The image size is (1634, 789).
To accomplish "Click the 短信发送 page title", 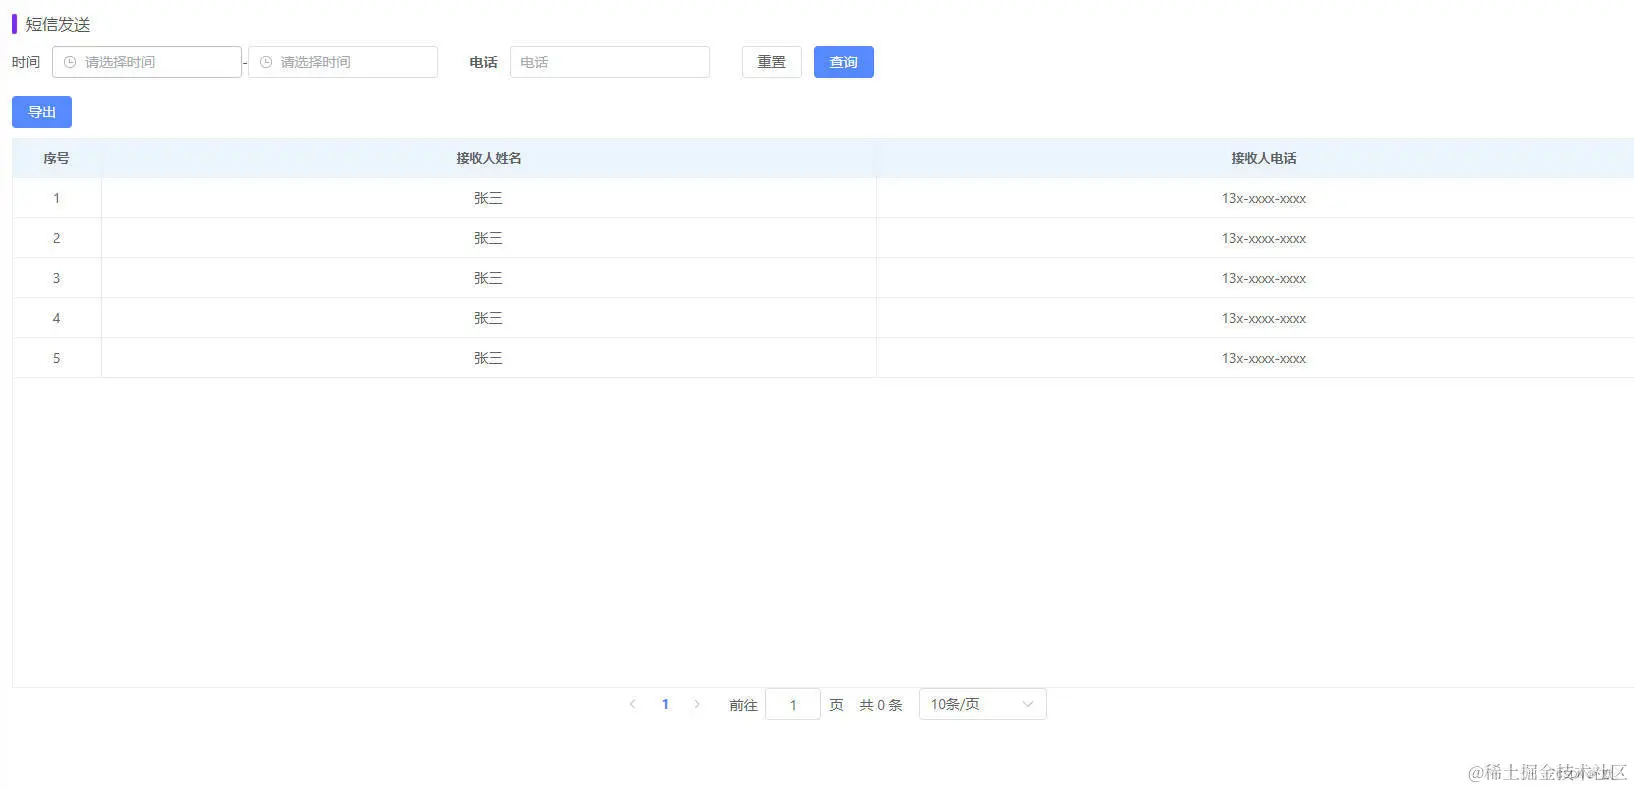I will 58,24.
